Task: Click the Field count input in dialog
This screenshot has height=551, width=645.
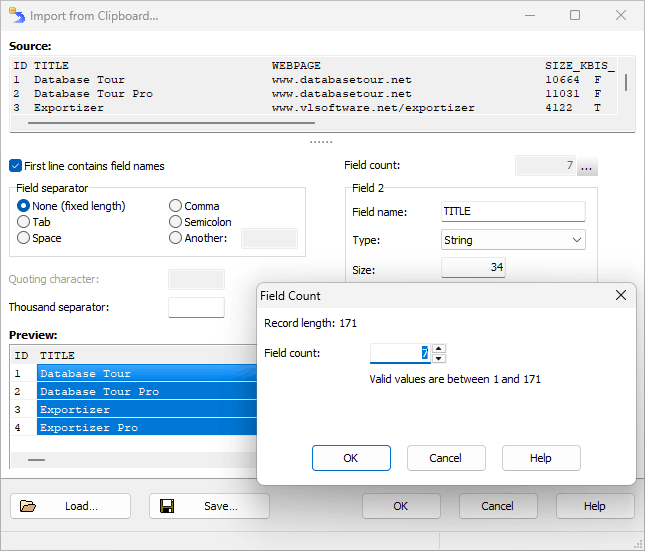Action: click(x=400, y=353)
